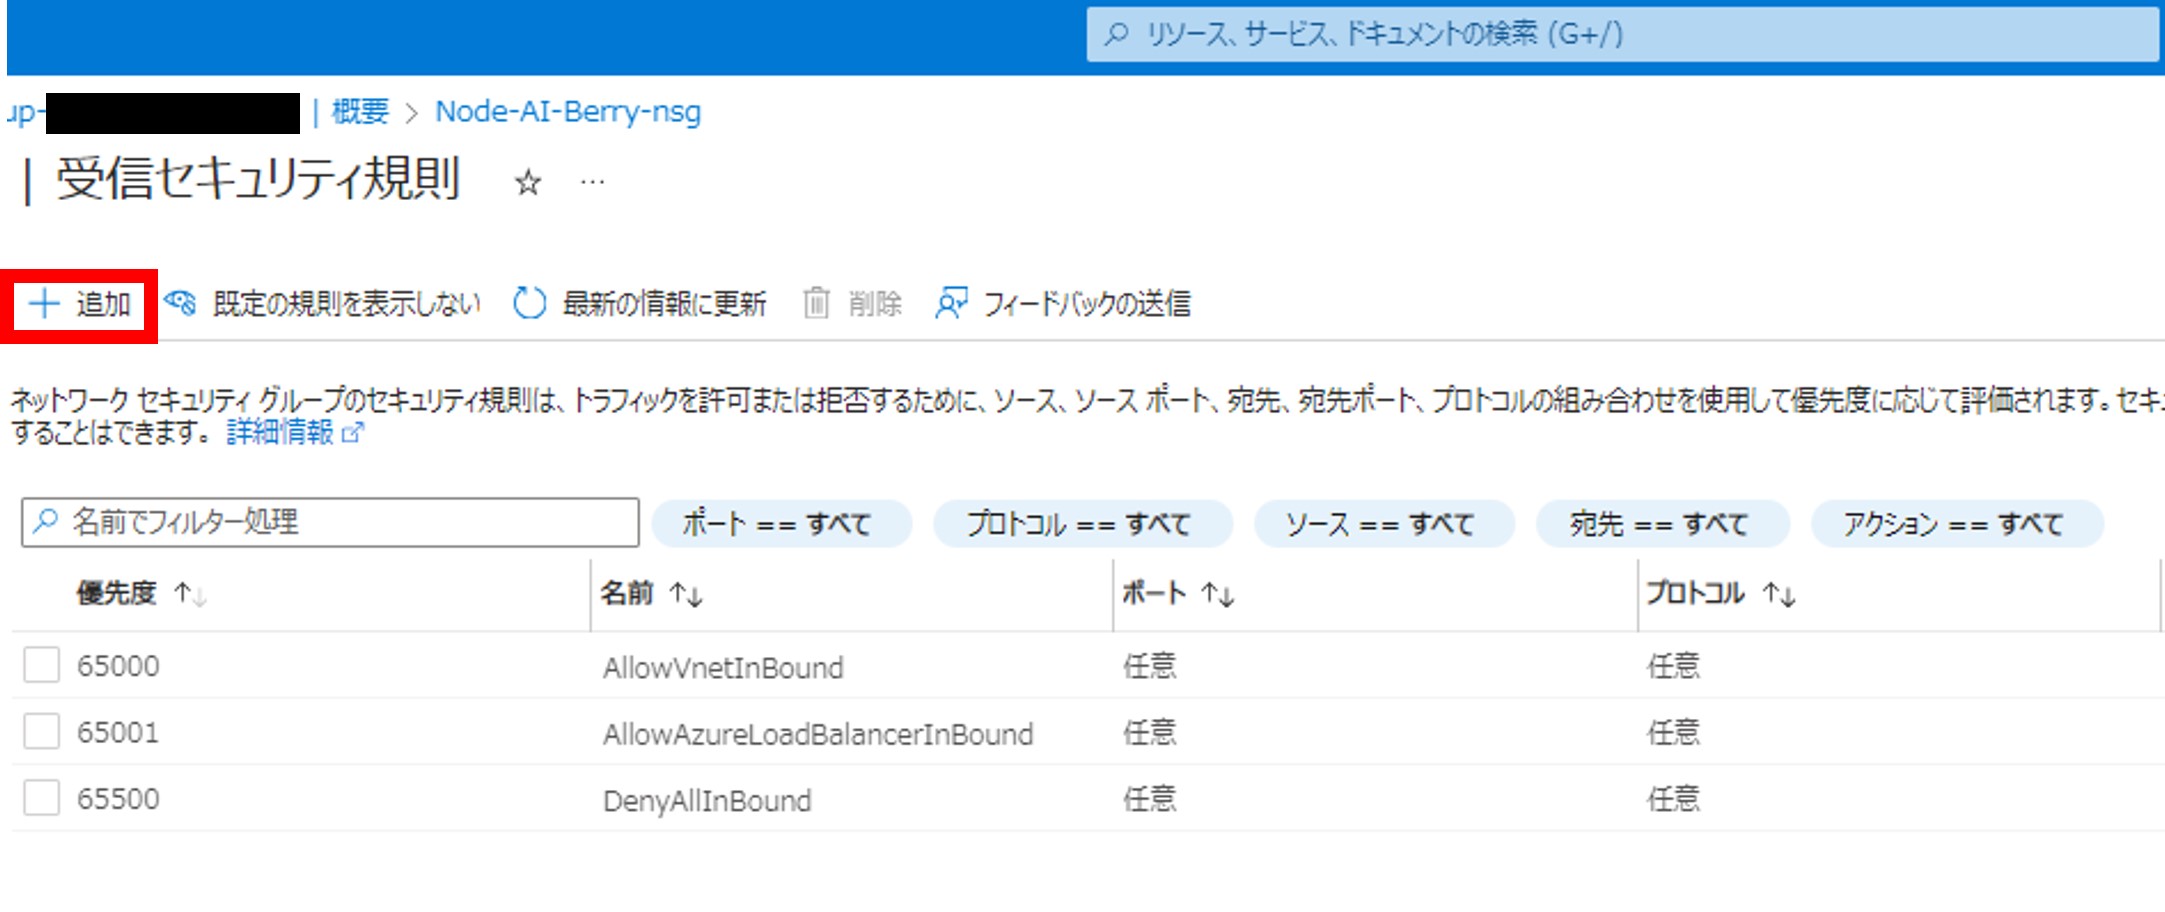2165x912 pixels.
Task: Click 任意 port cell of AllowVnetInBound
Action: [x=1150, y=666]
